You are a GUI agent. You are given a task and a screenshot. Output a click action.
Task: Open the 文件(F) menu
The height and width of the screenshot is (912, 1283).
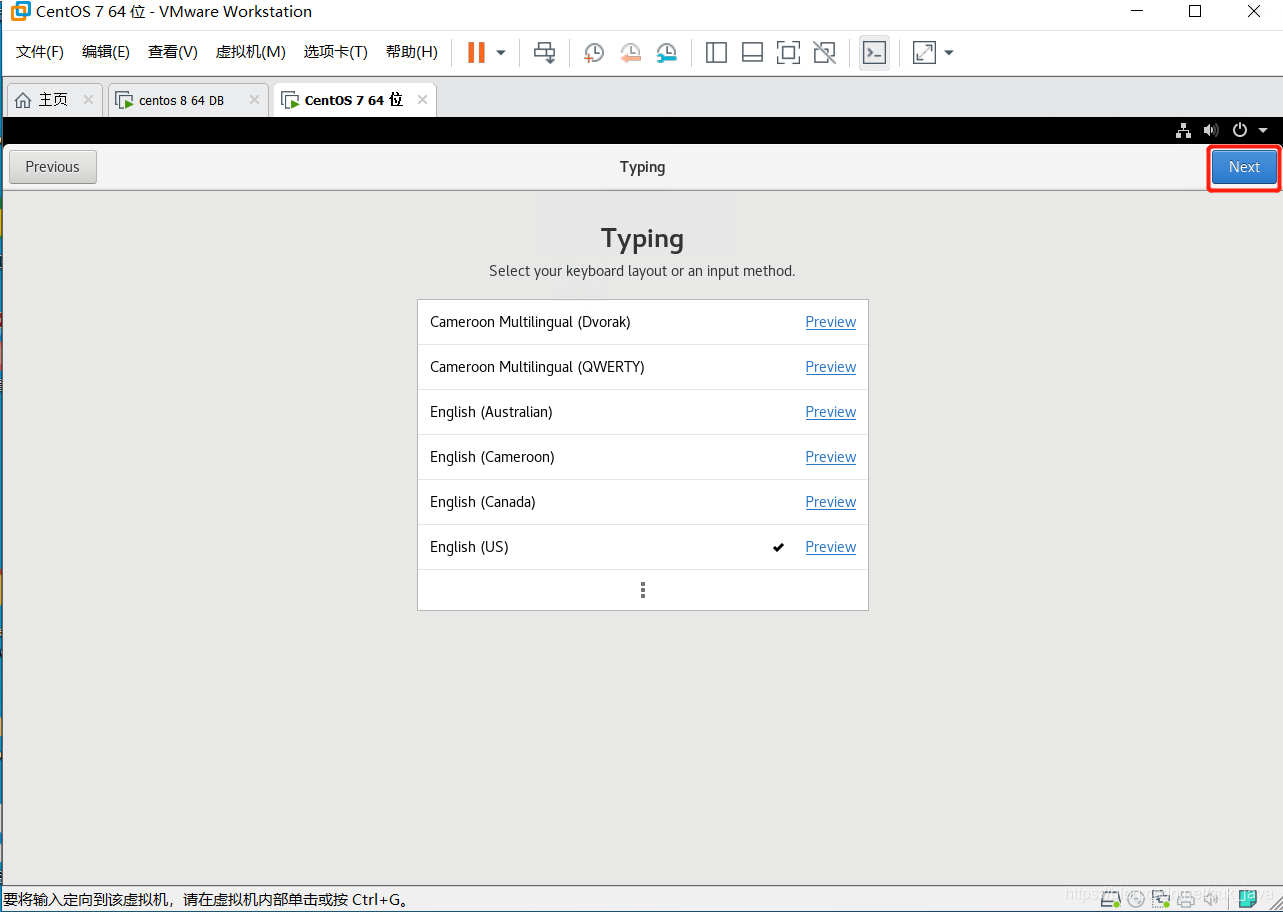coord(40,52)
